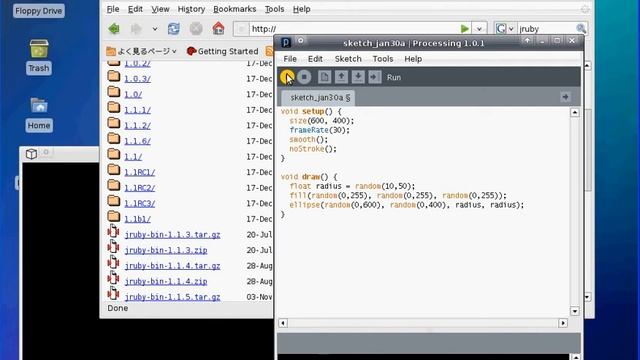Click the Processing window P icon
The image size is (640, 360).
286,42
